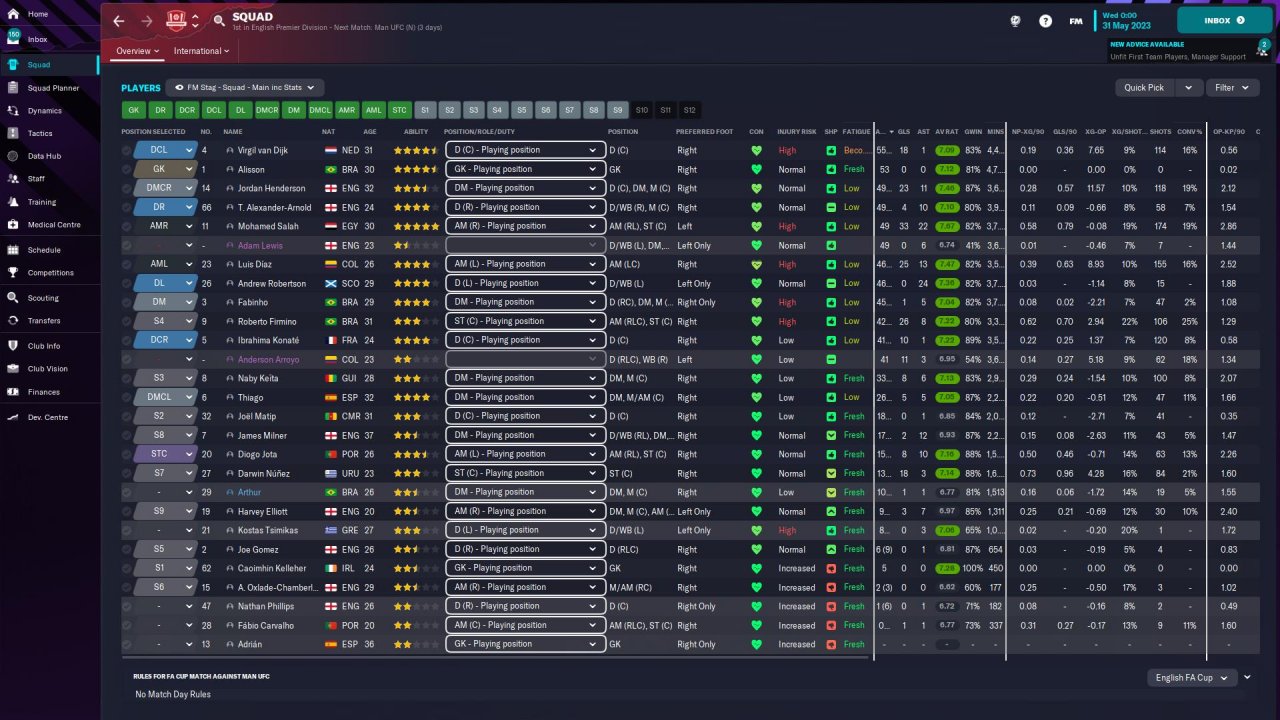Screen dimensions: 1280x720
Task: Tick the selection circle on Alisson's row
Action: click(x=126, y=169)
